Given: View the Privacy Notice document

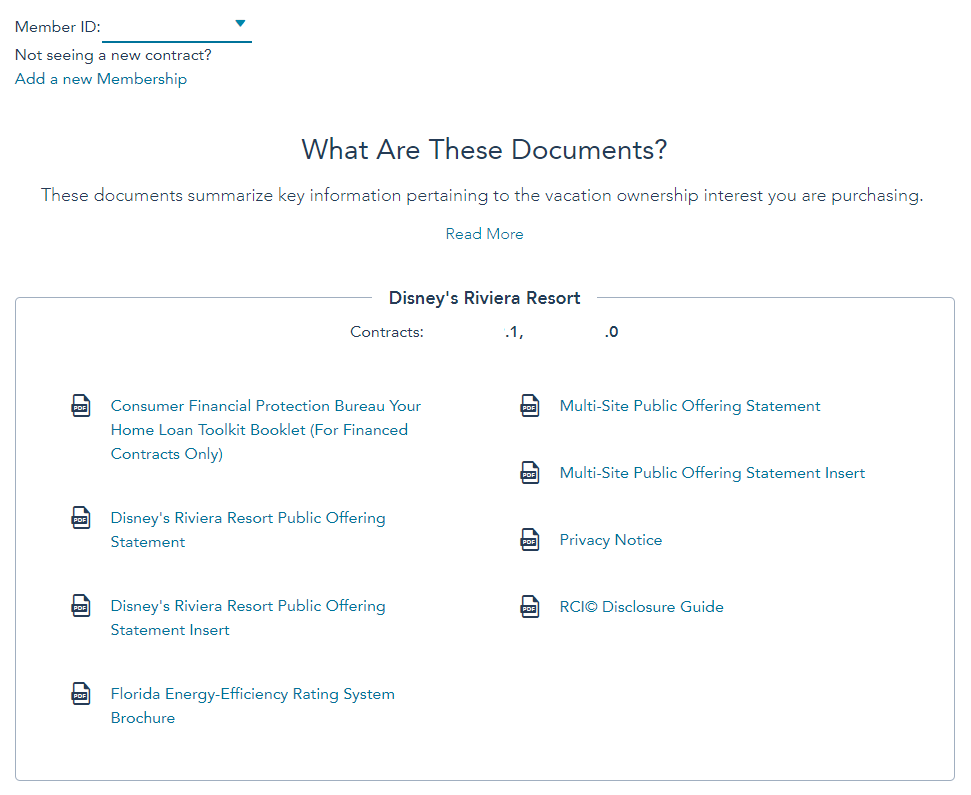Looking at the screenshot, I should tap(610, 539).
